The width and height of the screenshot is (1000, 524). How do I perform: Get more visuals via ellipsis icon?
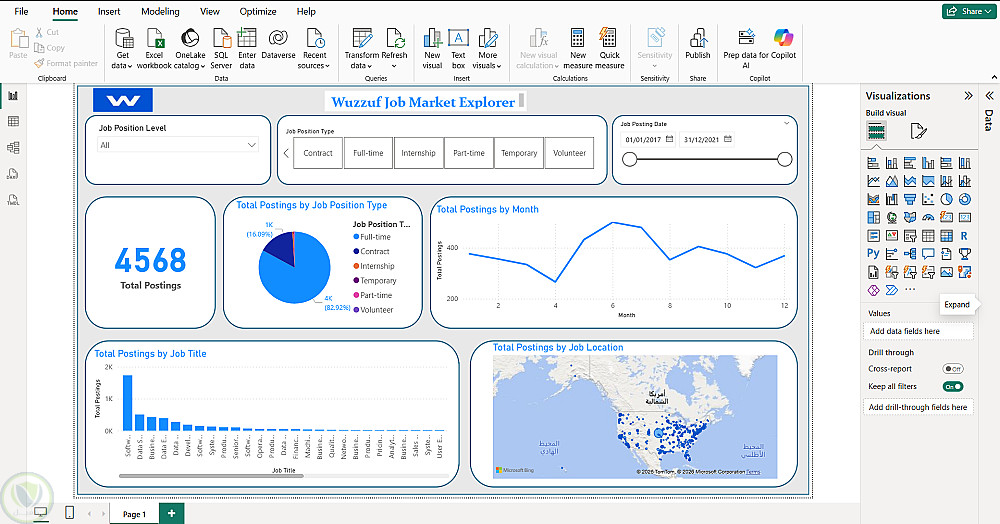(x=910, y=290)
